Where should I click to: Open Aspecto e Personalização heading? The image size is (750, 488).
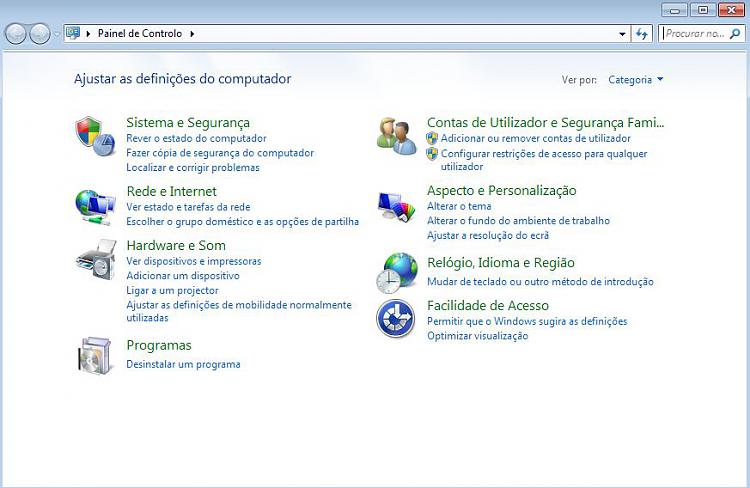click(x=502, y=190)
